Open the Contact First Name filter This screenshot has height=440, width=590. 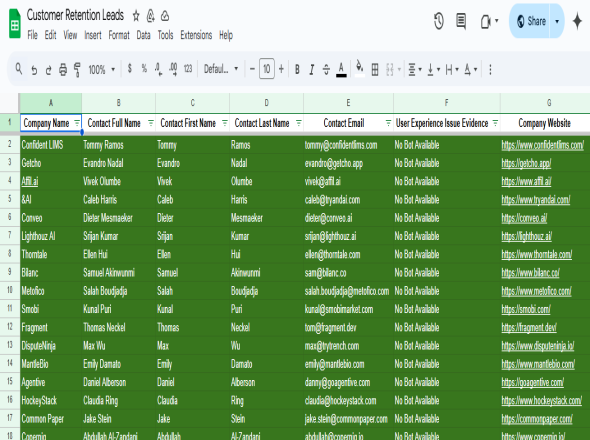(225, 123)
